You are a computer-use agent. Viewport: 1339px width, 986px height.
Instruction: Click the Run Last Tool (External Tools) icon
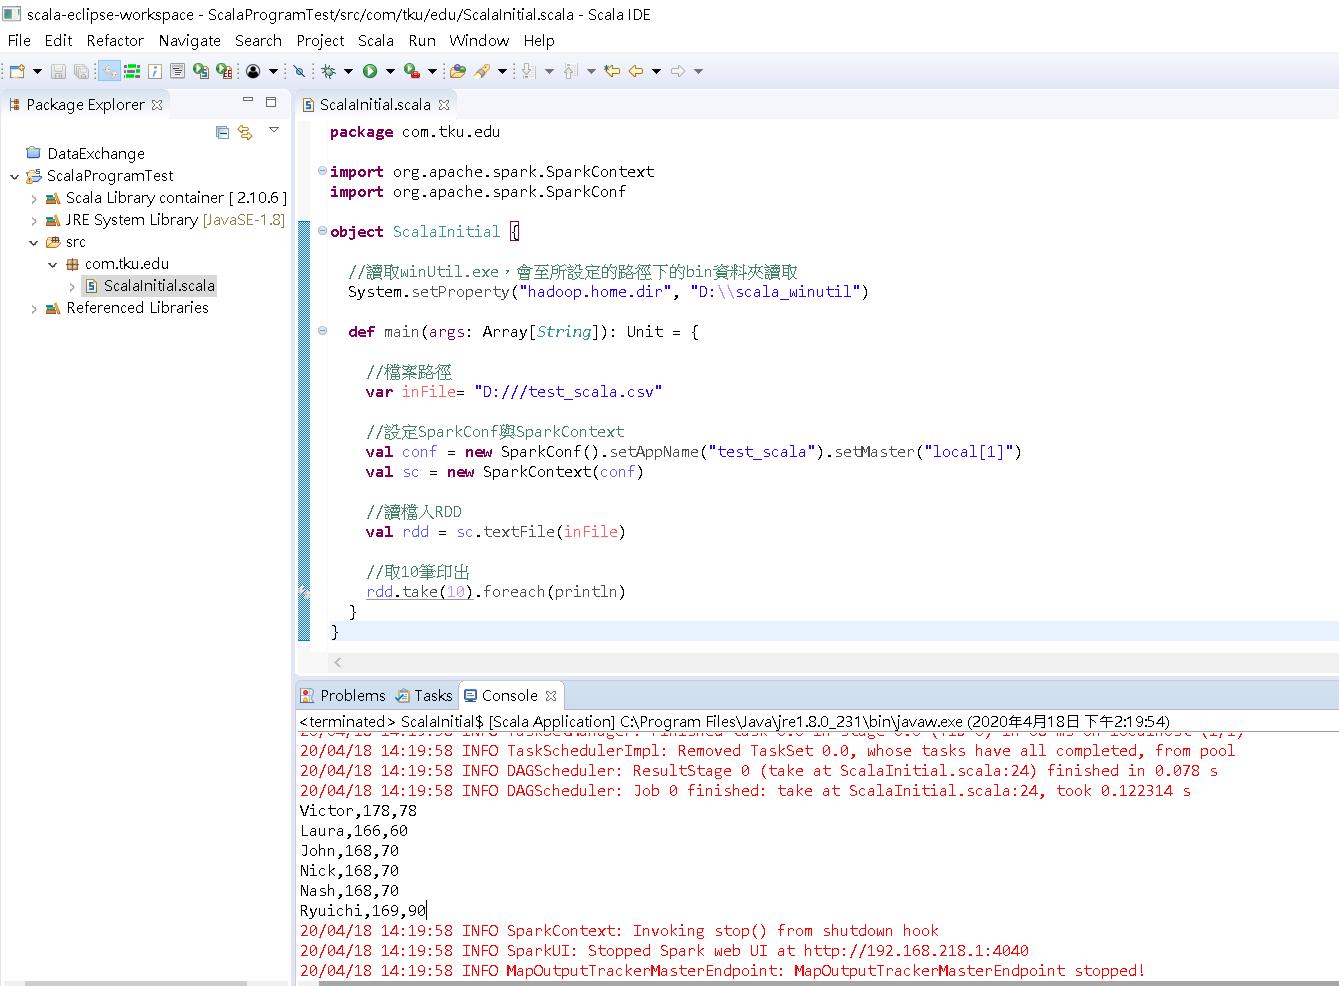pos(411,71)
